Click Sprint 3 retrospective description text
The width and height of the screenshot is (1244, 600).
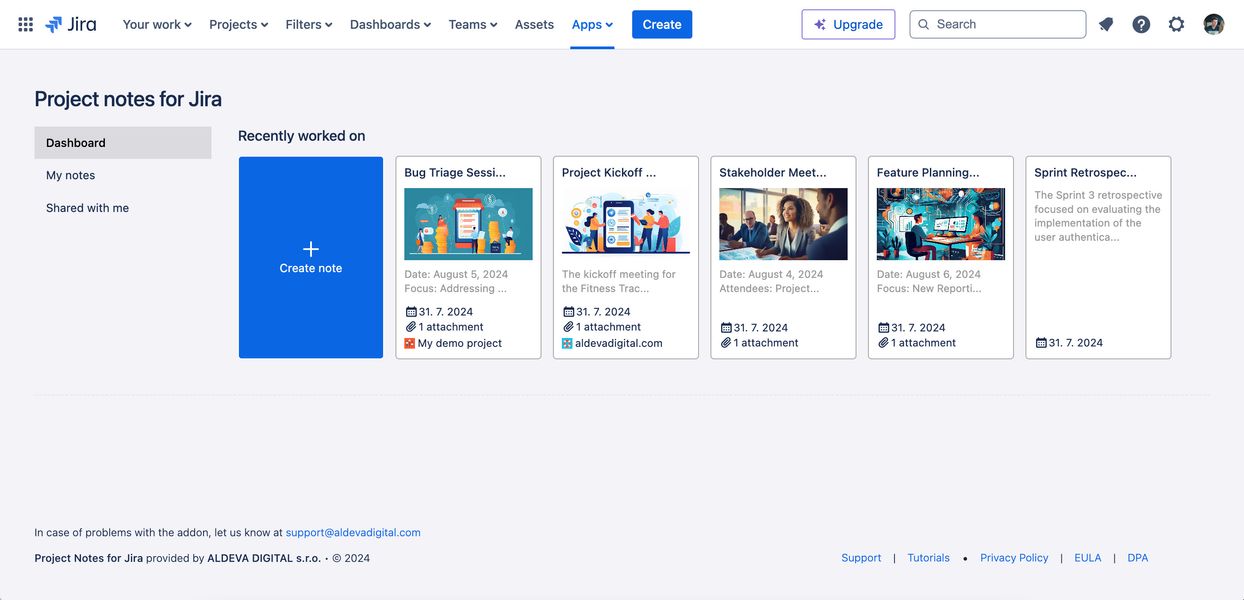[x=1098, y=216]
